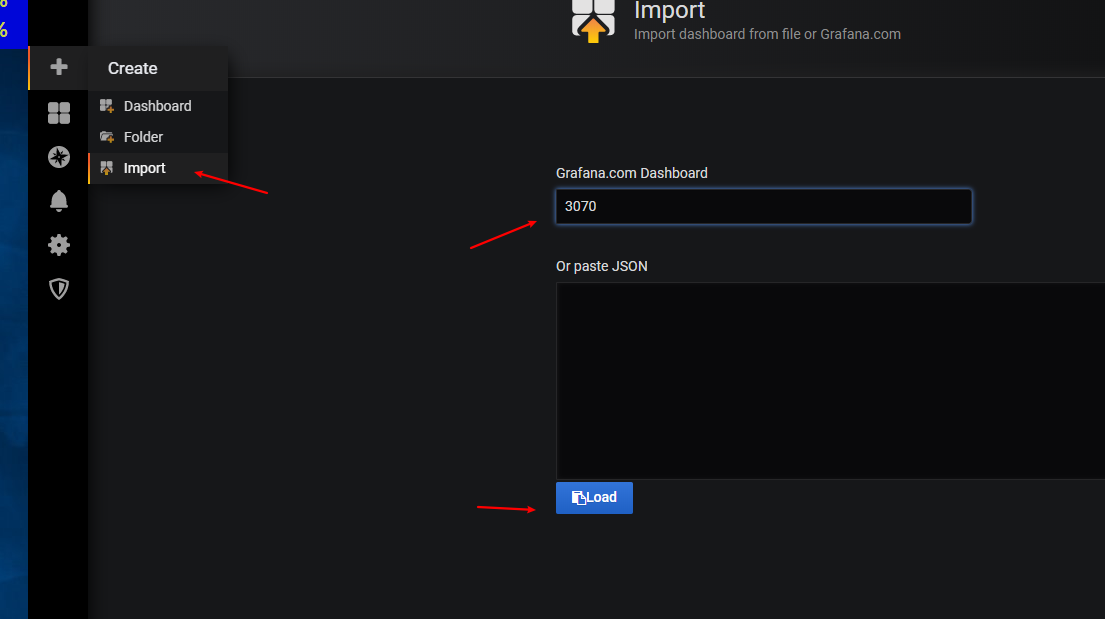
Task: Click the large Import page header icon
Action: click(x=593, y=20)
